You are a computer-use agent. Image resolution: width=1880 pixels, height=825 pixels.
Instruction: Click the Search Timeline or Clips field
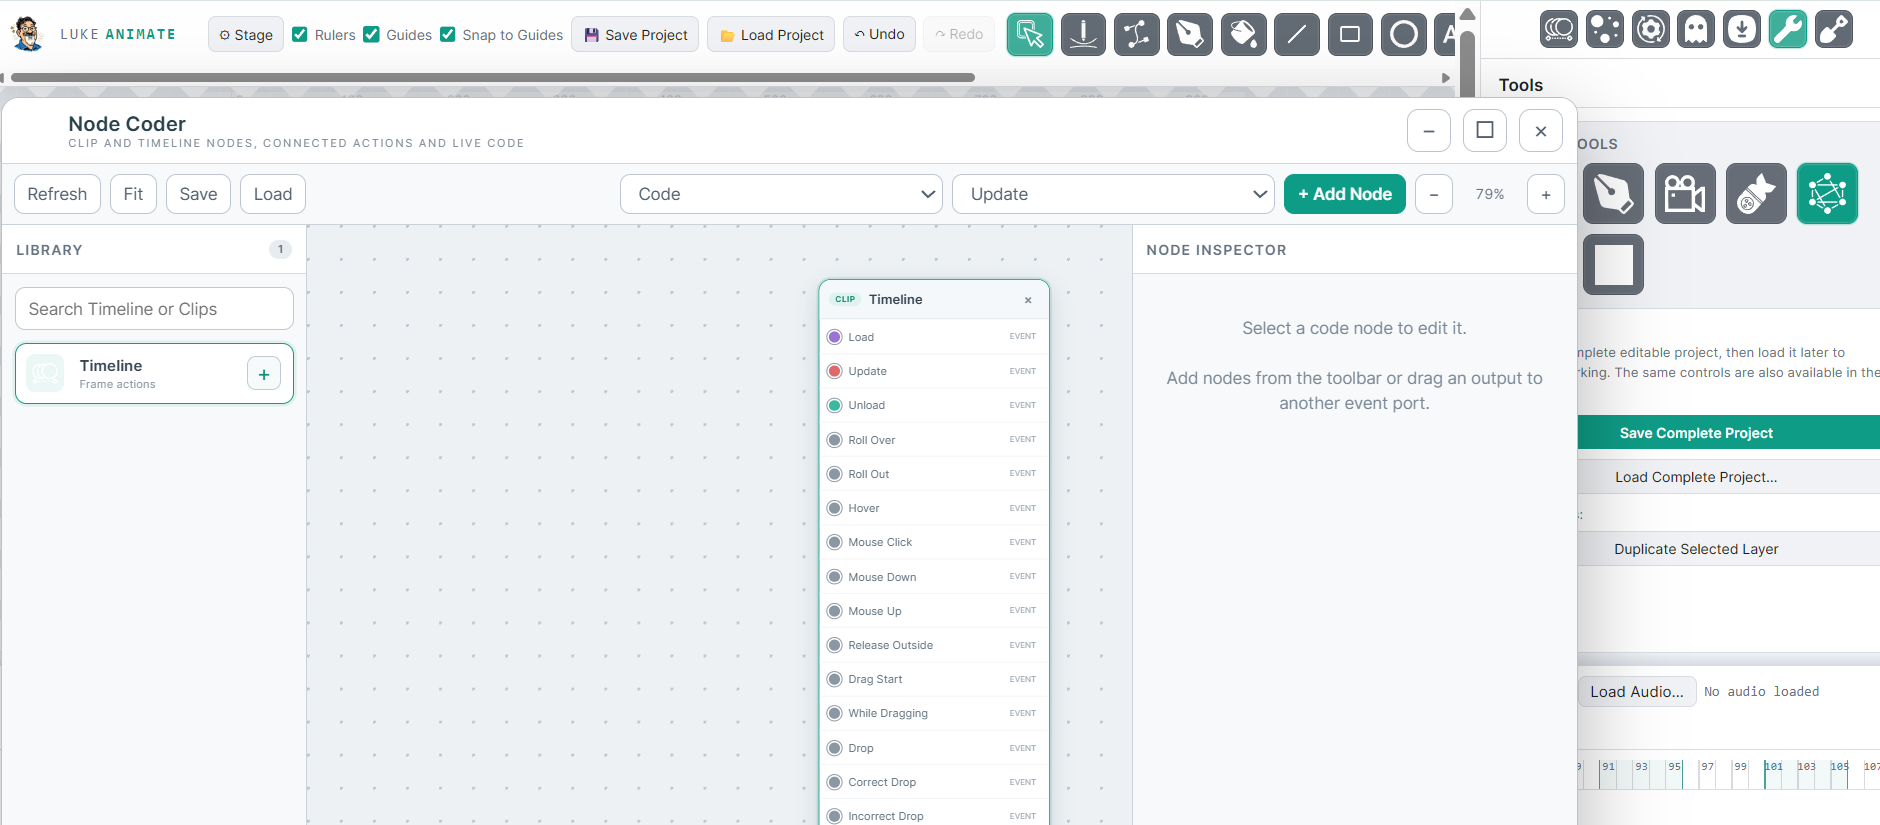pos(154,309)
